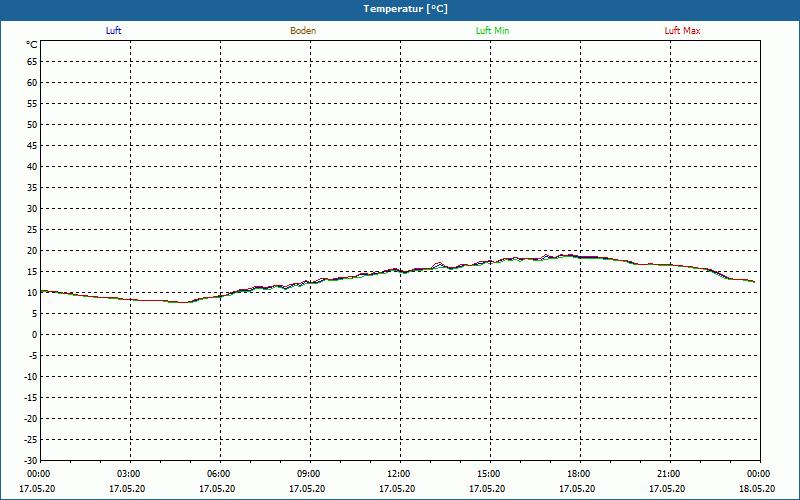Click the Boden legend label
The width and height of the screenshot is (800, 500).
click(x=303, y=31)
